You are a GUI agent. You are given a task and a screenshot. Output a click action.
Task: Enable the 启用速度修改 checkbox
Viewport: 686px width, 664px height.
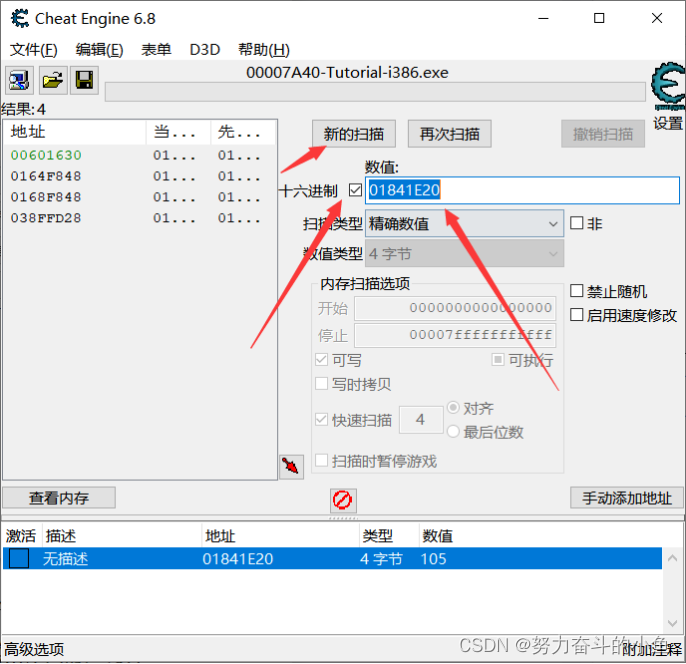click(577, 315)
